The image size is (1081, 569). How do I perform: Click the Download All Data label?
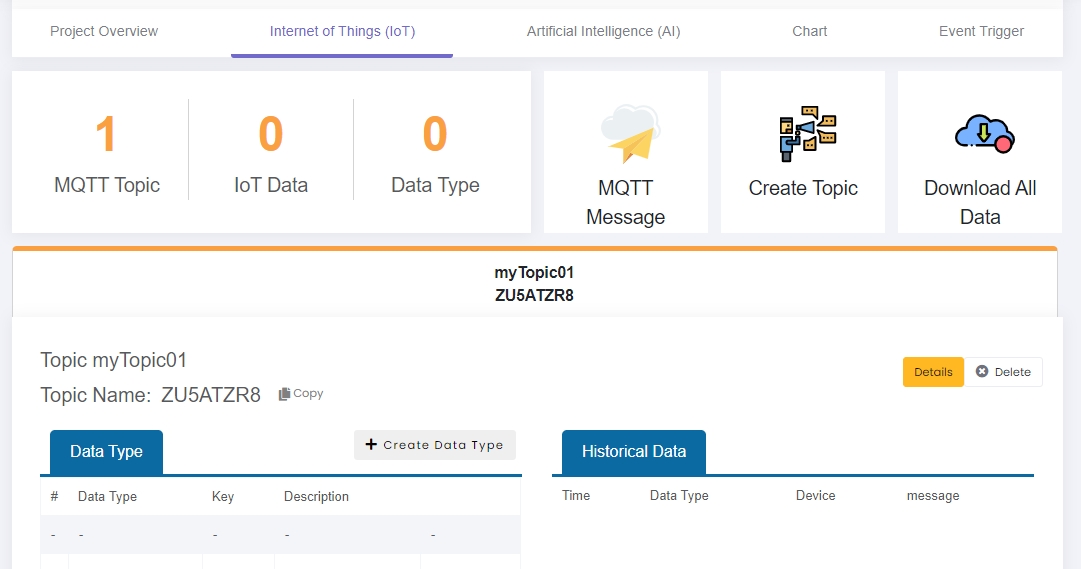980,202
